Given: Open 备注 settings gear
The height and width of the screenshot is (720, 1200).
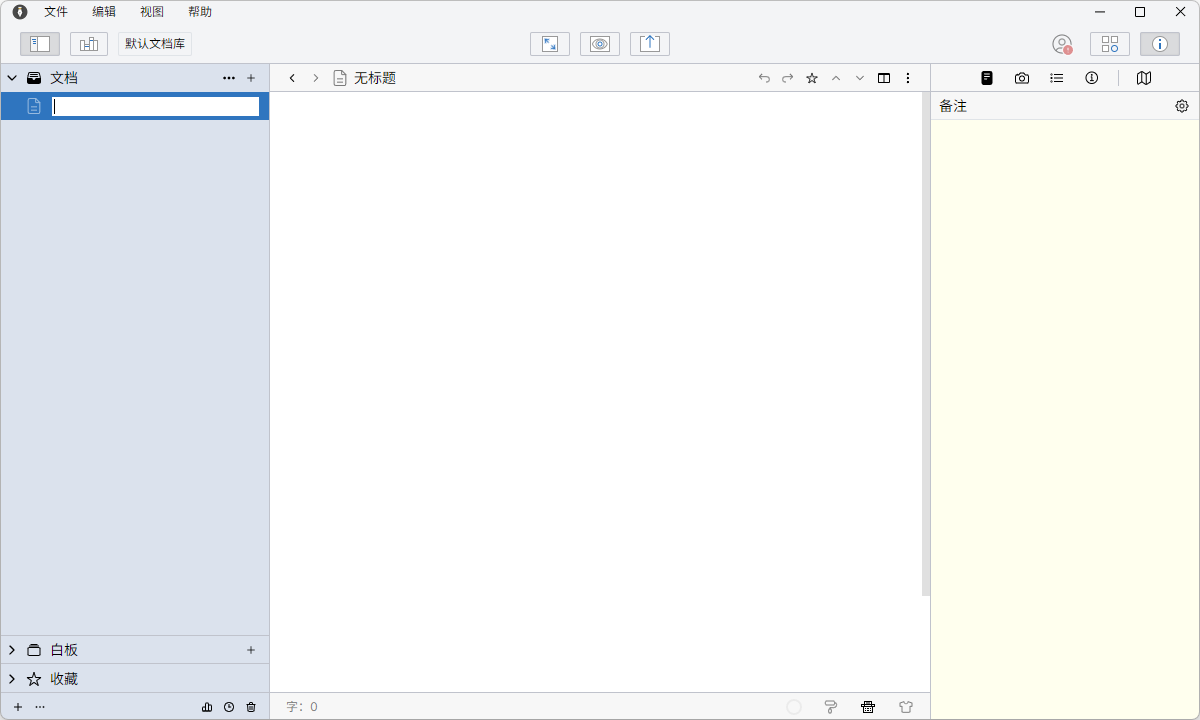Looking at the screenshot, I should coord(1182,106).
